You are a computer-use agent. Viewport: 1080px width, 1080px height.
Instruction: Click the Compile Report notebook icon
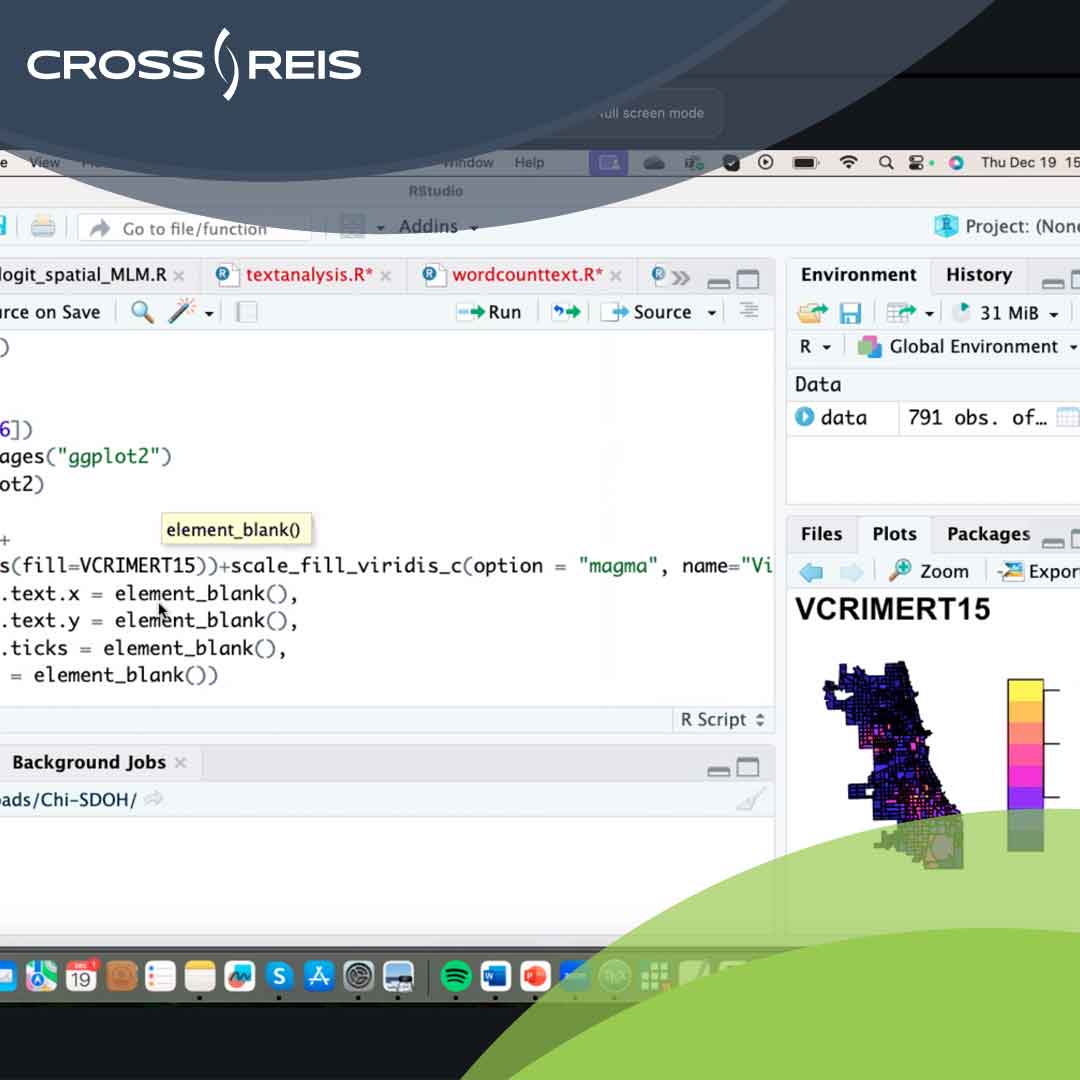[246, 312]
